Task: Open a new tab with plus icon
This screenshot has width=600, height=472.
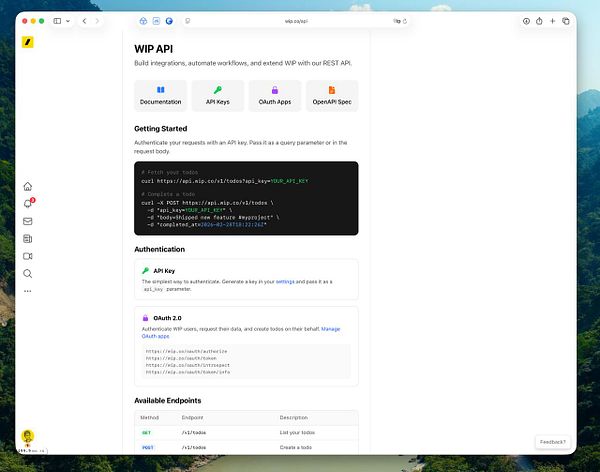Action: coord(553,21)
